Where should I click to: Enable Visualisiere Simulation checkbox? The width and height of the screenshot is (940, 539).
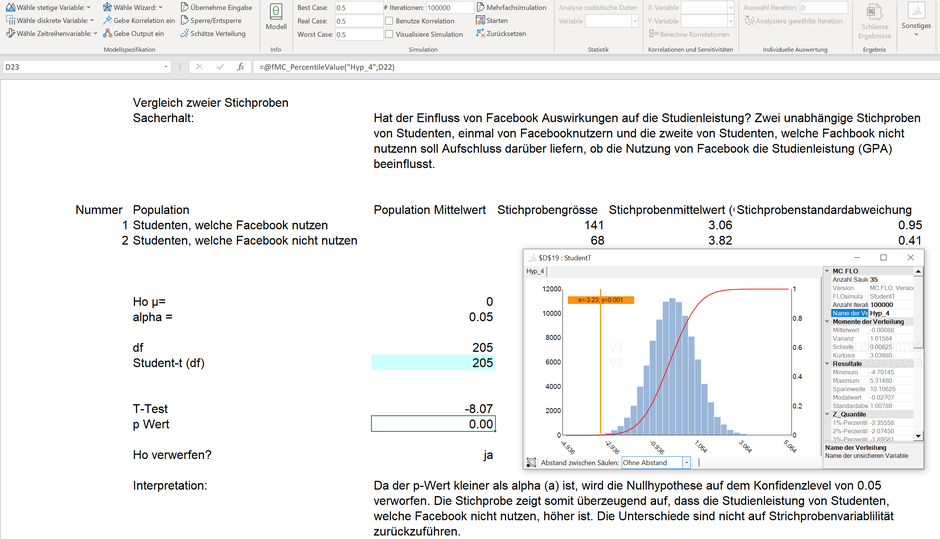click(389, 34)
